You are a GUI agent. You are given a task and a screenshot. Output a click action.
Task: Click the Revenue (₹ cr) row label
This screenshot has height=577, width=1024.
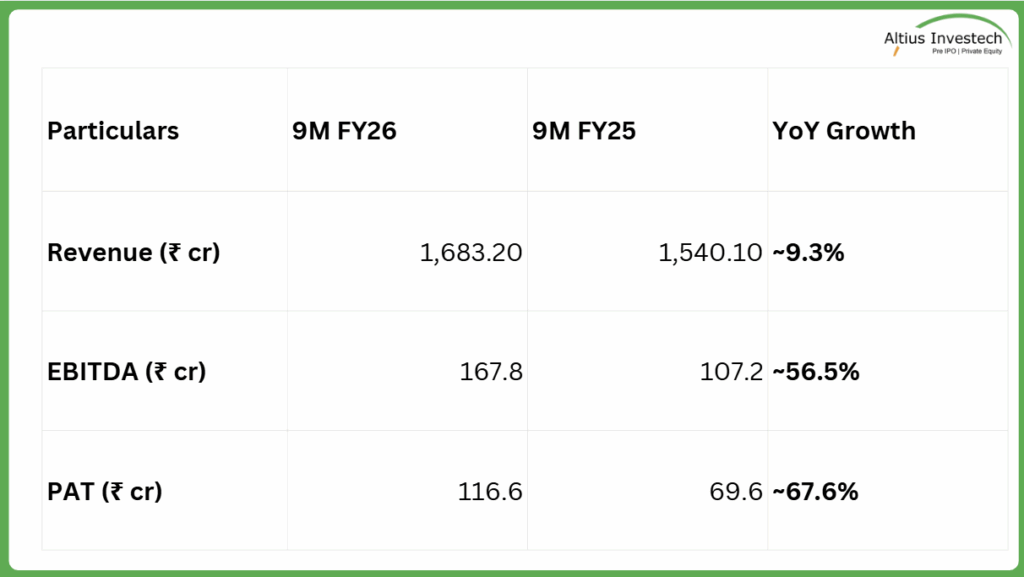(133, 252)
